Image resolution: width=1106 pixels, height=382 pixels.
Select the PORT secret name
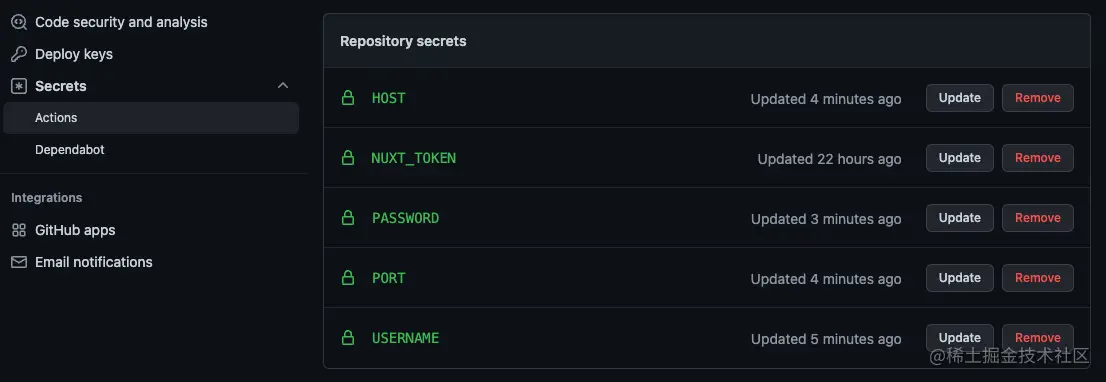pos(389,278)
